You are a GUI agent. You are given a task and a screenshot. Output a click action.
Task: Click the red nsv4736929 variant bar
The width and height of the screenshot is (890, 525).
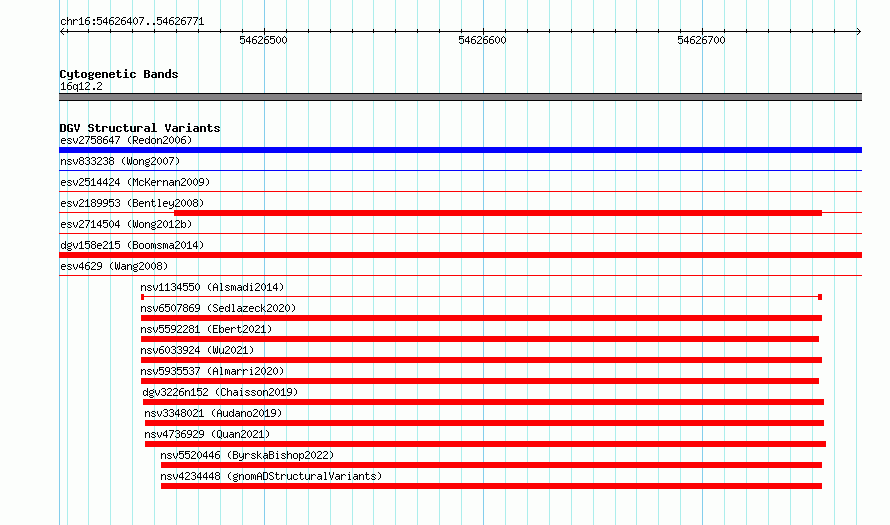[x=485, y=444]
